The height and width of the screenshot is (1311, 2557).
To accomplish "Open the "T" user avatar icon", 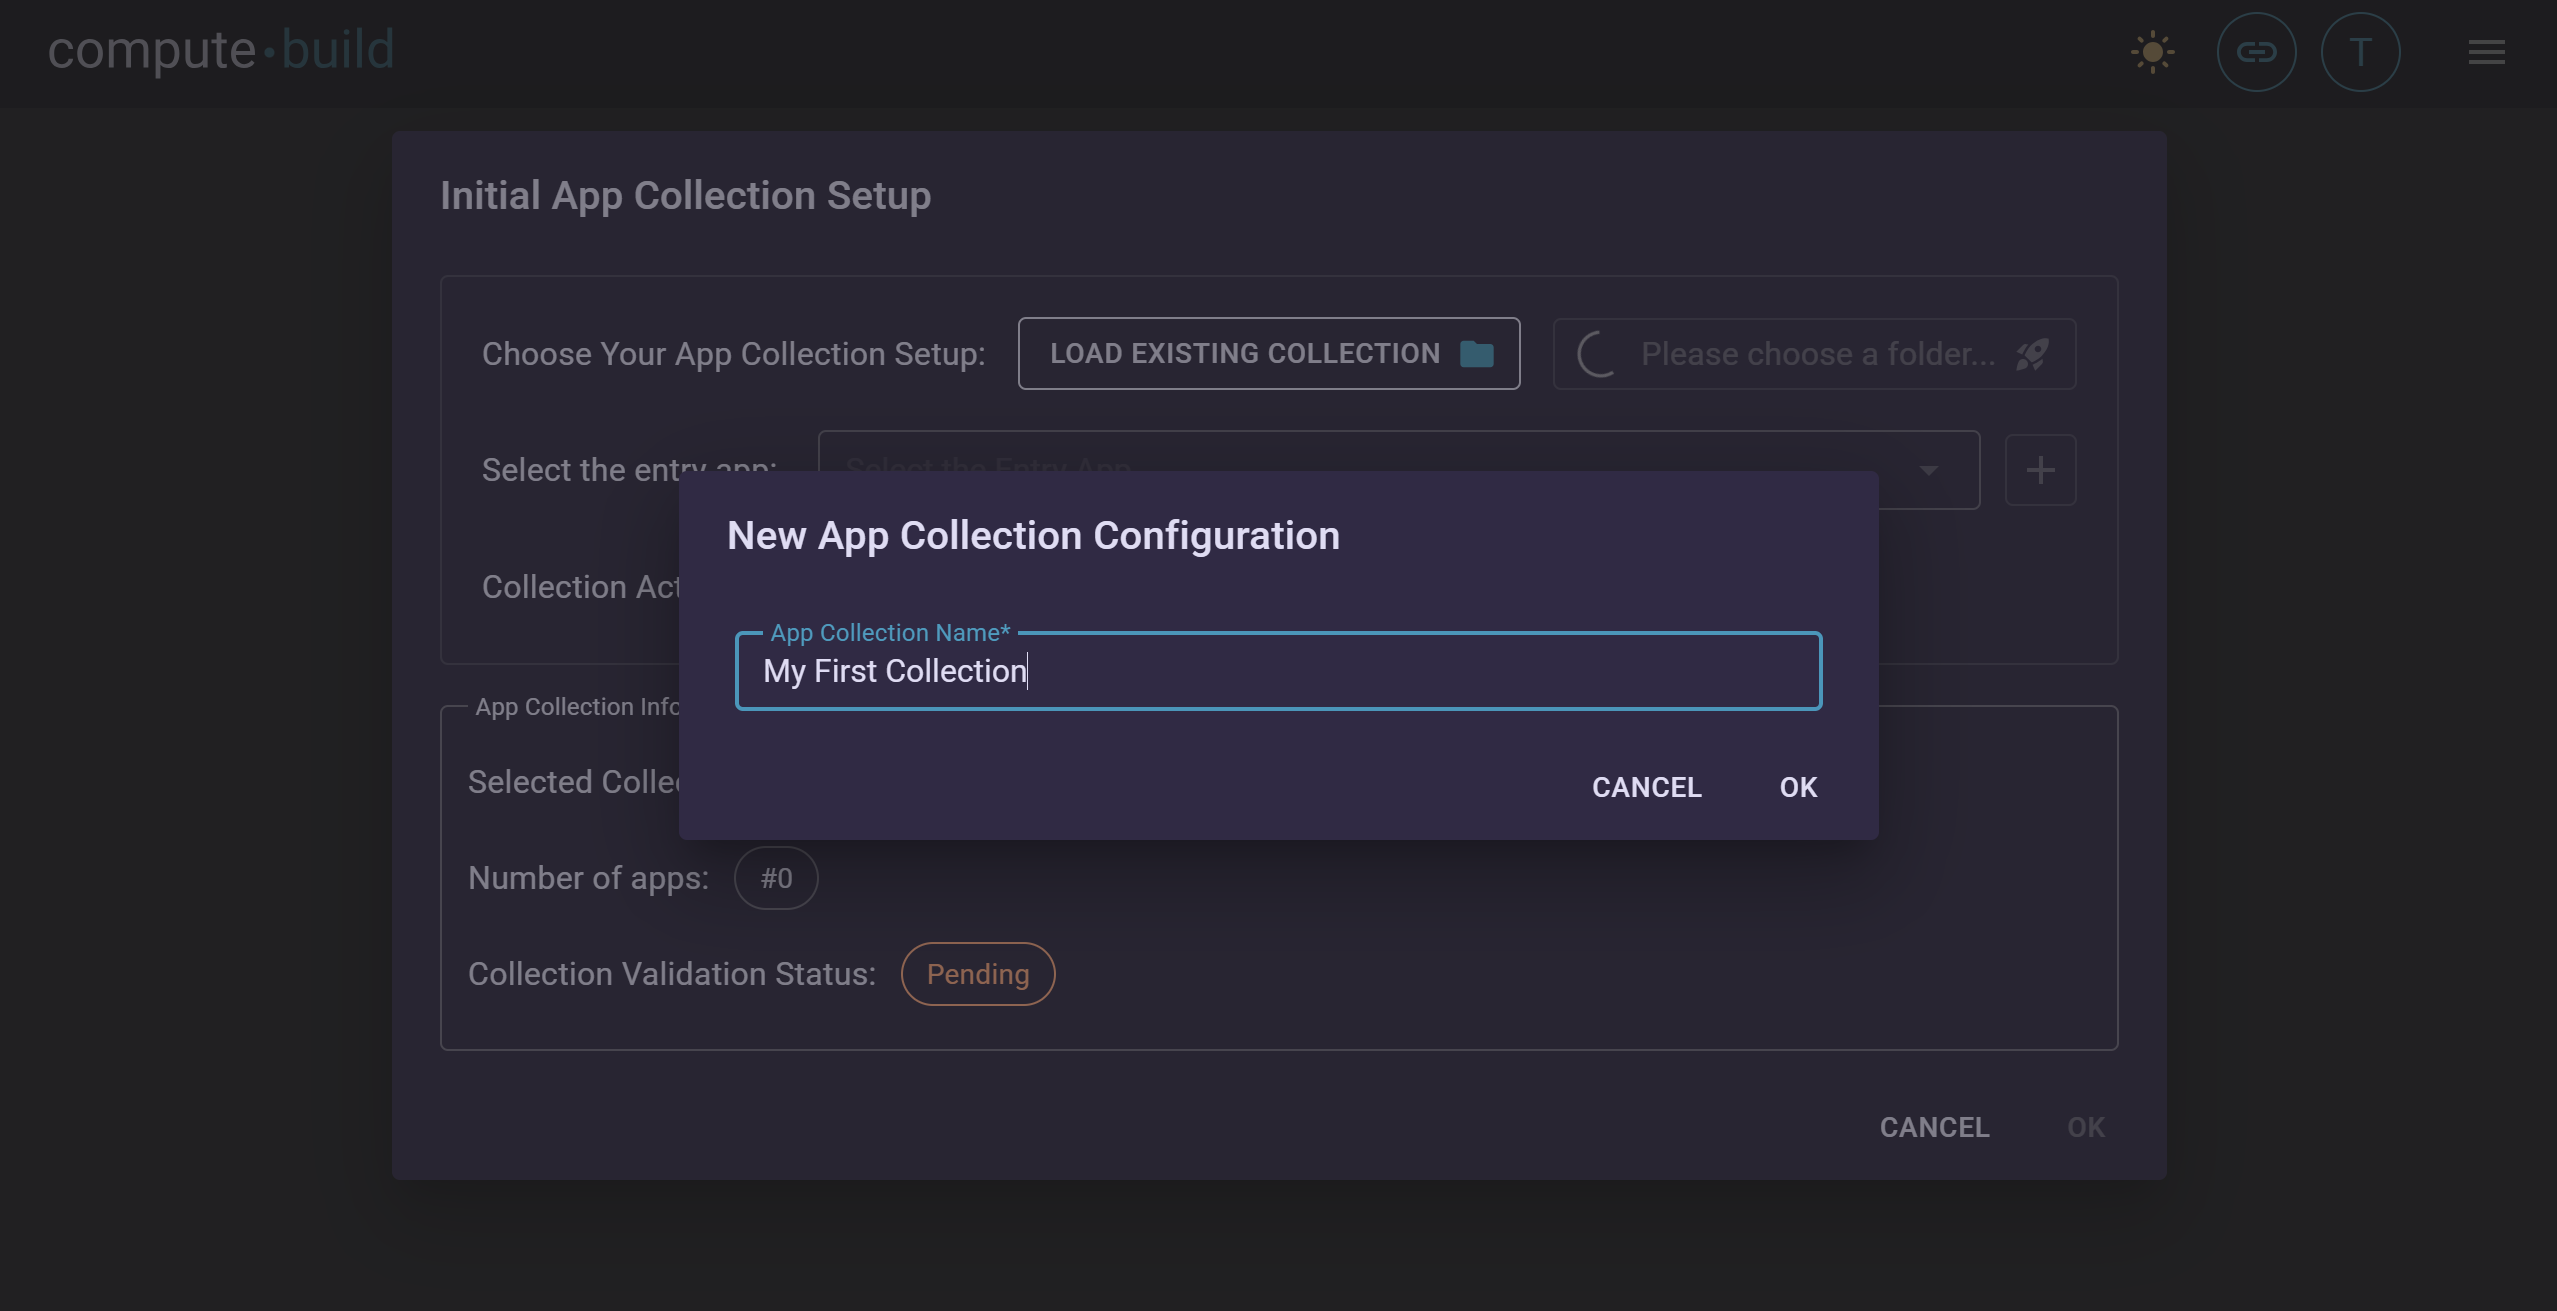I will coord(2359,52).
